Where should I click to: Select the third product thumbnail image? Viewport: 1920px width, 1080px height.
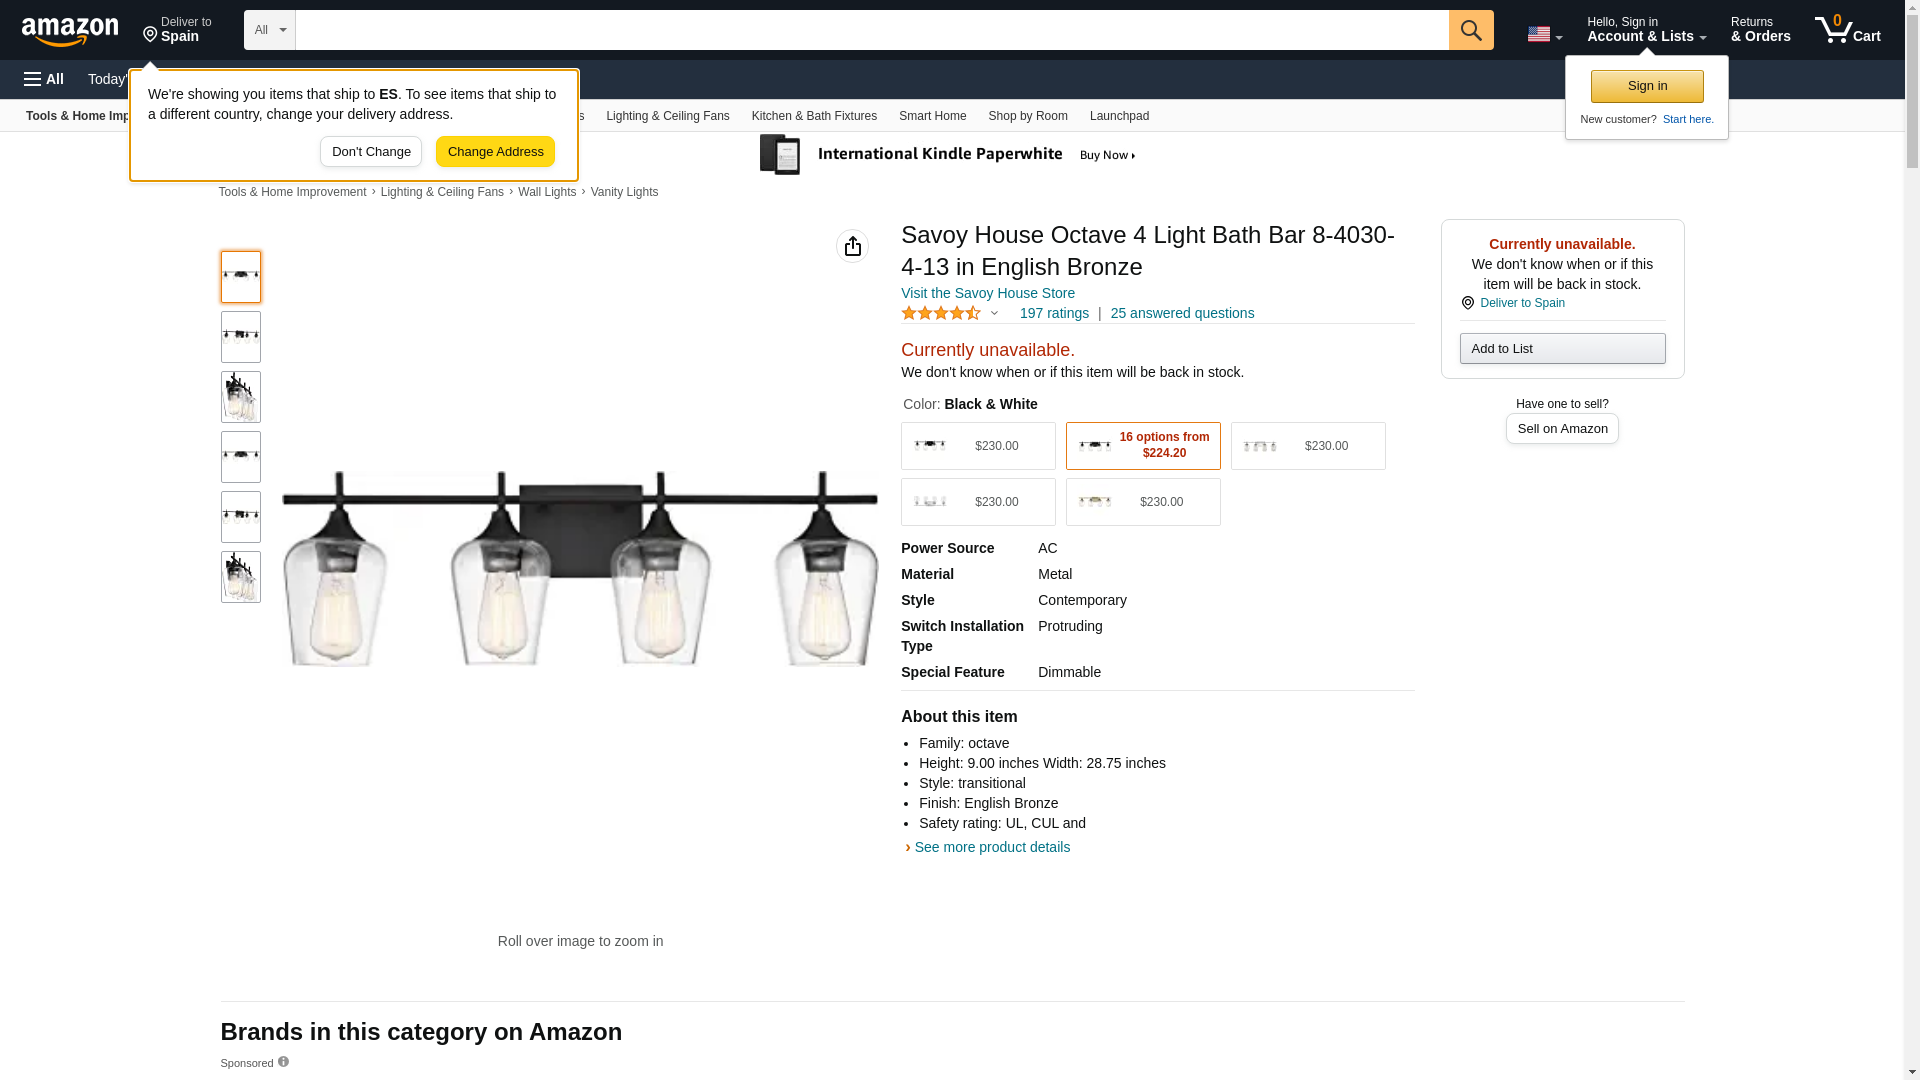[241, 397]
